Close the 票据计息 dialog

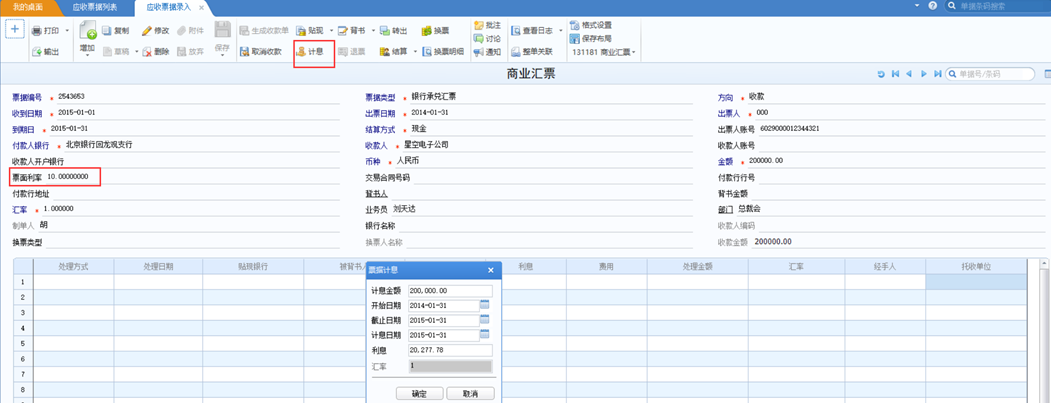point(490,270)
